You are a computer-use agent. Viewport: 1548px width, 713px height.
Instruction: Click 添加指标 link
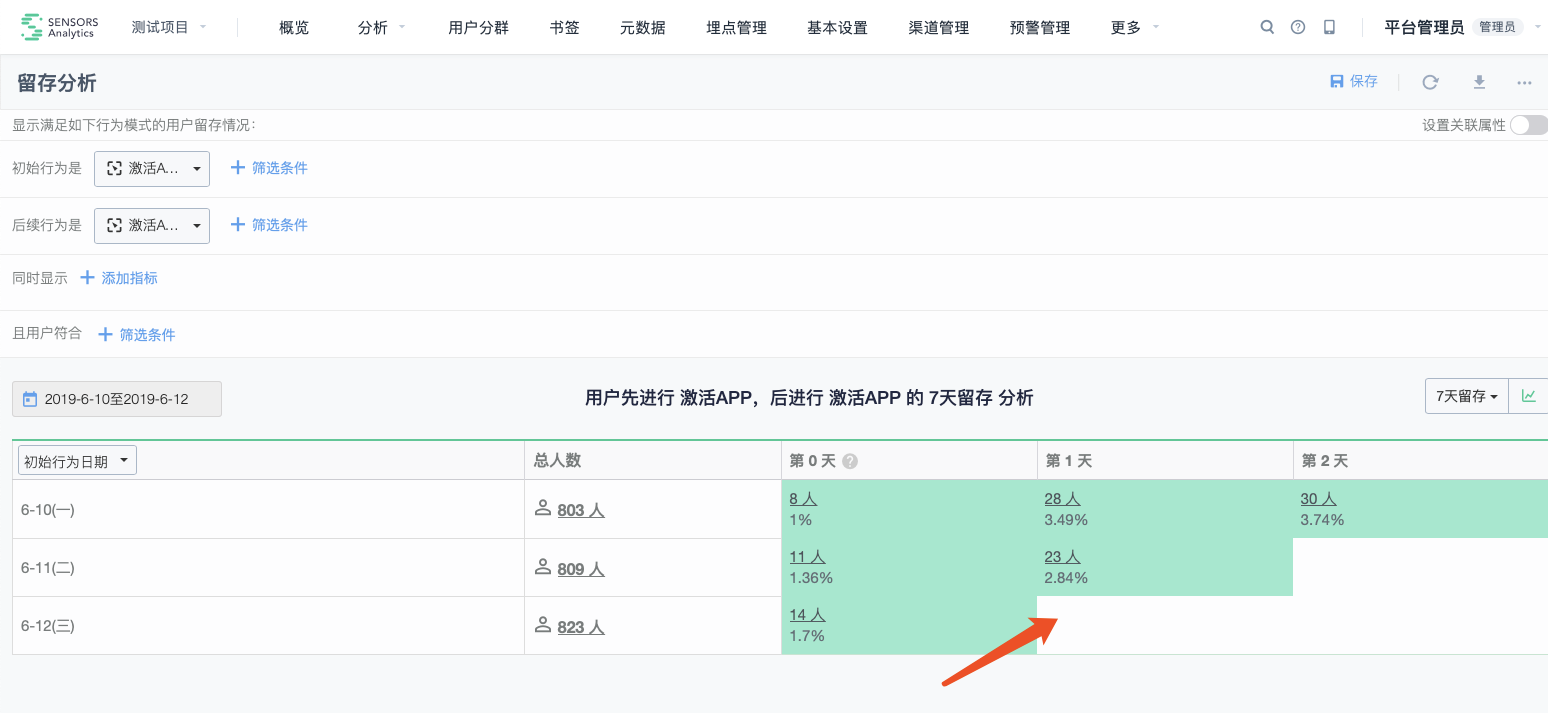pyautogui.click(x=130, y=278)
